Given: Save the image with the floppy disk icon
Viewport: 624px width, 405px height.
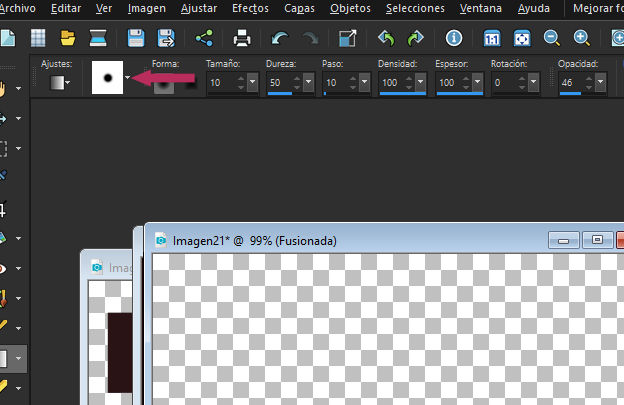Looking at the screenshot, I should 136,38.
